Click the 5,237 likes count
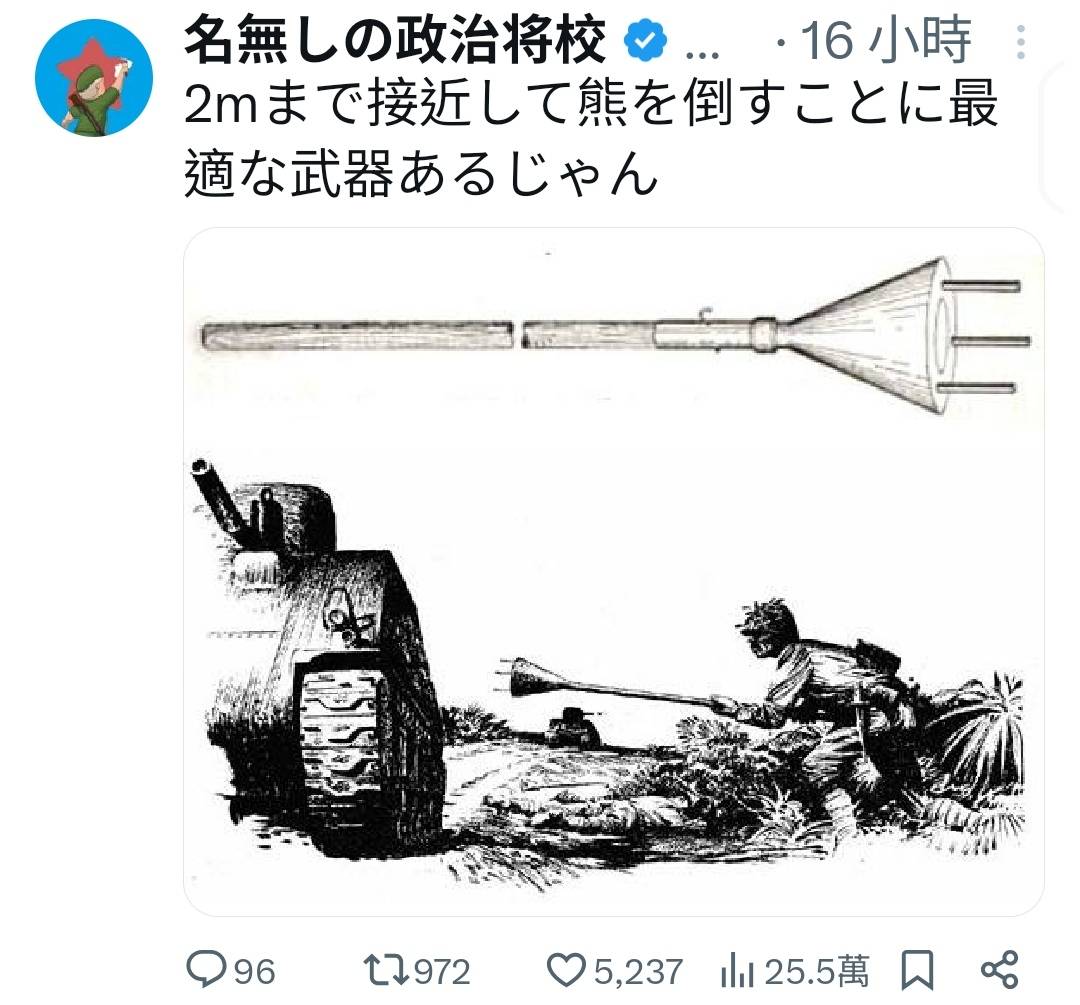The height and width of the screenshot is (1005, 1080). click(638, 972)
